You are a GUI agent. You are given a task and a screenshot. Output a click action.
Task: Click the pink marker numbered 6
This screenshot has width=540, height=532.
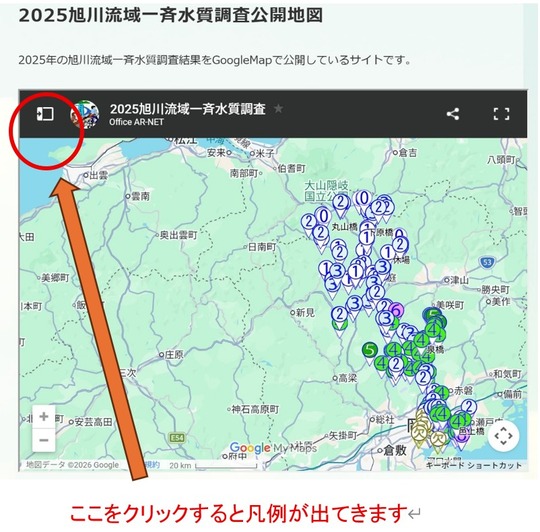[396, 311]
